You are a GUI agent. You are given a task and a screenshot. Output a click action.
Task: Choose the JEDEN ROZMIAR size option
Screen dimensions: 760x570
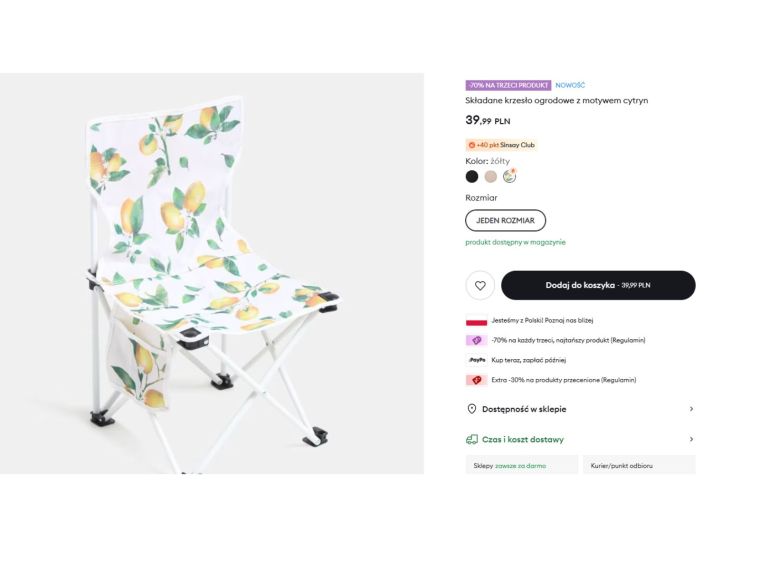point(505,220)
